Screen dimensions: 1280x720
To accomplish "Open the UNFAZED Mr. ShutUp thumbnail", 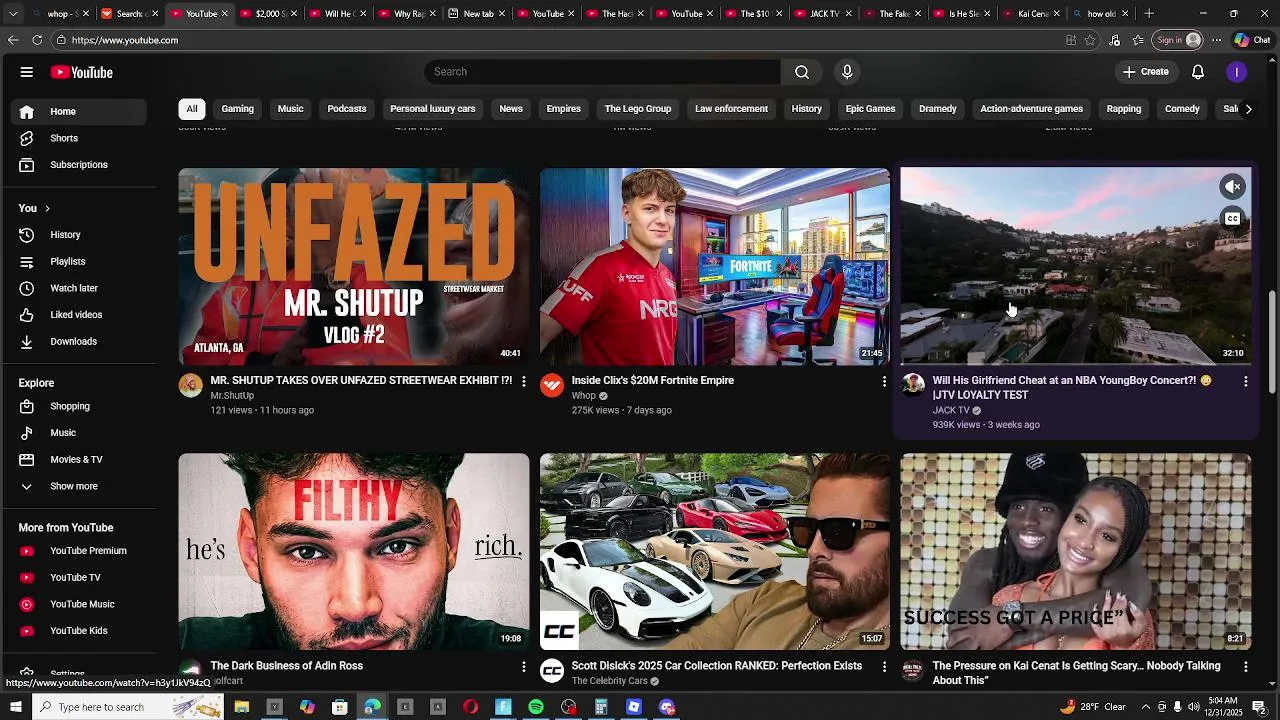I will click(354, 266).
